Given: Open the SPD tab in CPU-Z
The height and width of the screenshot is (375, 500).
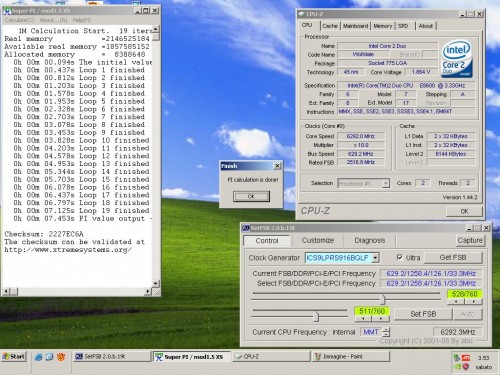Looking at the screenshot, I should [x=403, y=26].
